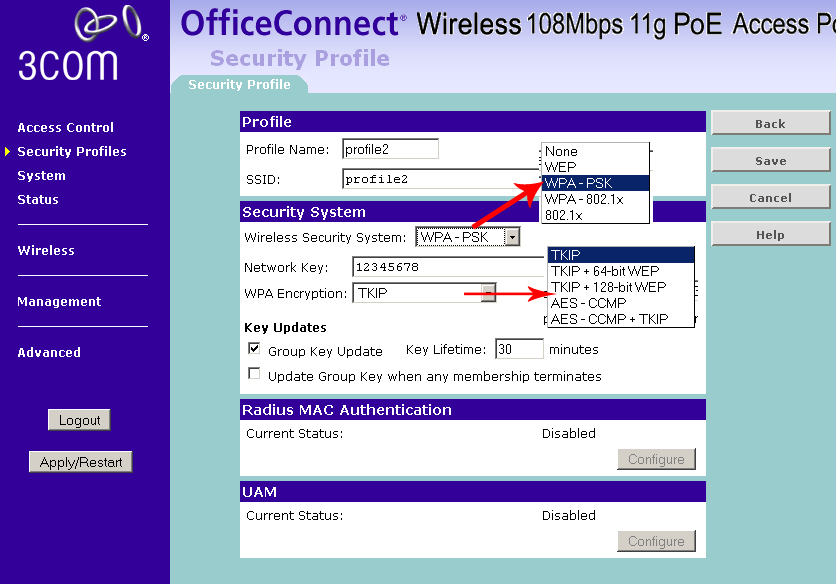836x584 pixels.
Task: Click the Logout button
Action: 79,420
